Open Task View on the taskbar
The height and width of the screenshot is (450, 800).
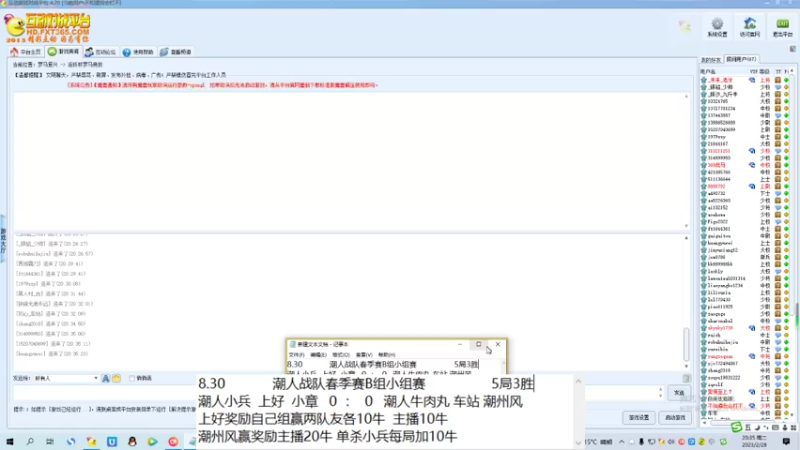(49, 442)
